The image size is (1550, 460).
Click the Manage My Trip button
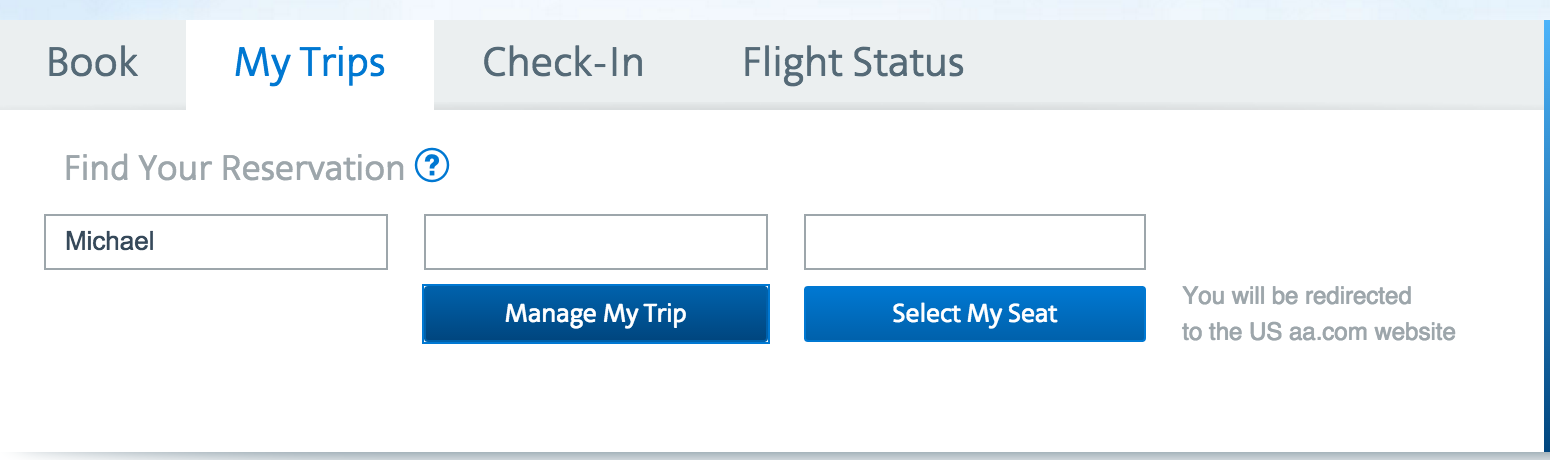tap(595, 314)
